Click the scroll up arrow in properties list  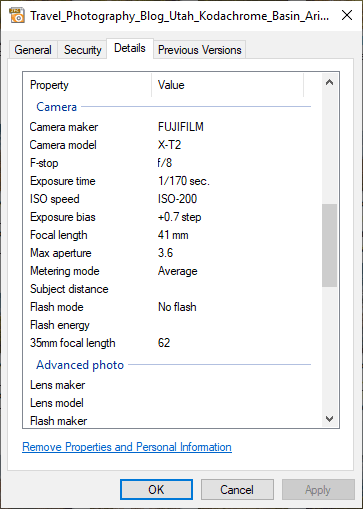[329, 82]
